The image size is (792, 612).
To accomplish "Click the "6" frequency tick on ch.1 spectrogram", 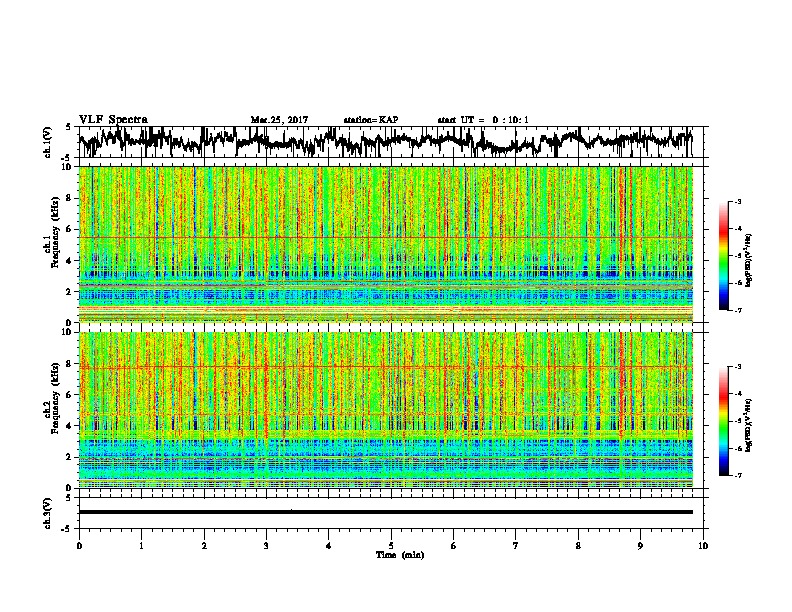I will [71, 229].
